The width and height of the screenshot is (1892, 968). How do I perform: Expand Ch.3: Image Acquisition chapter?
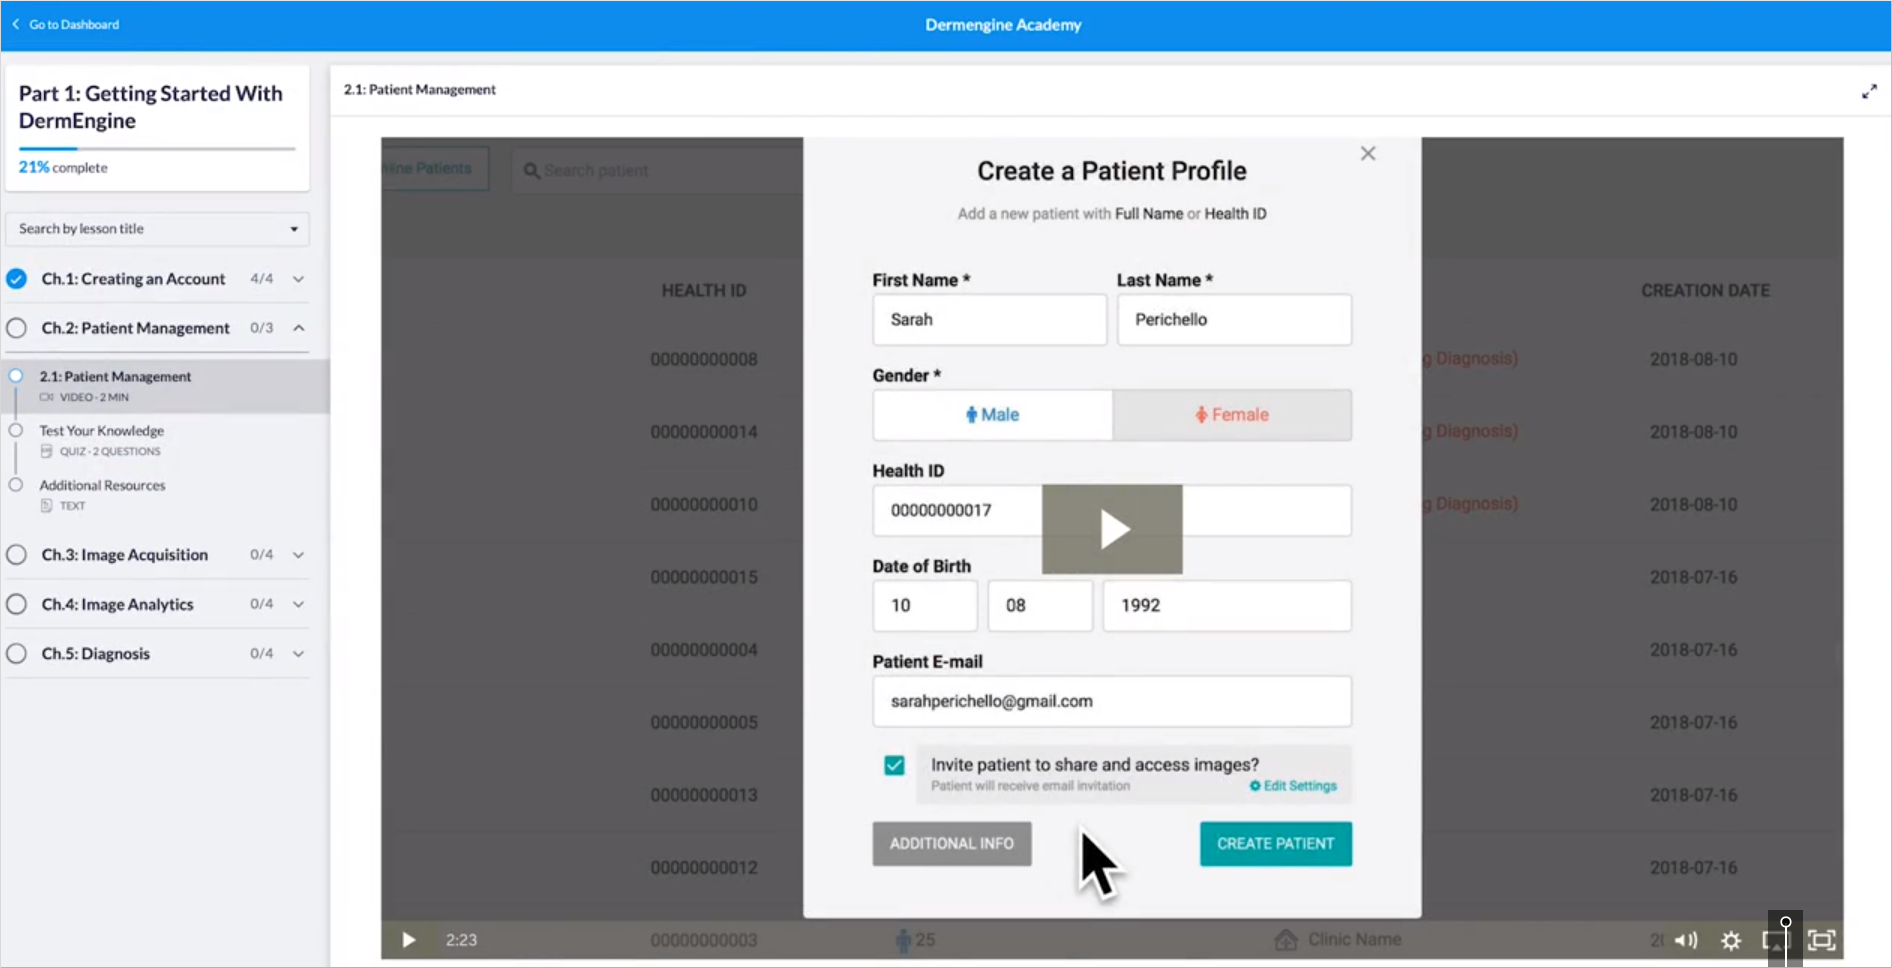pyautogui.click(x=298, y=555)
